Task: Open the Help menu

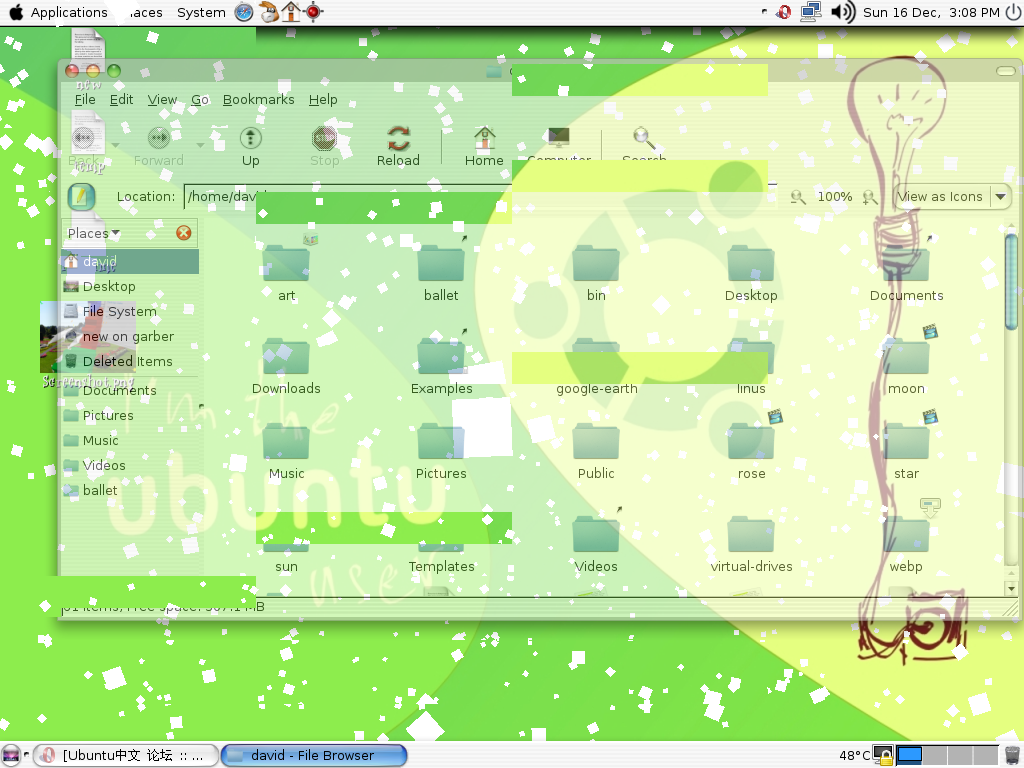Action: pos(323,99)
